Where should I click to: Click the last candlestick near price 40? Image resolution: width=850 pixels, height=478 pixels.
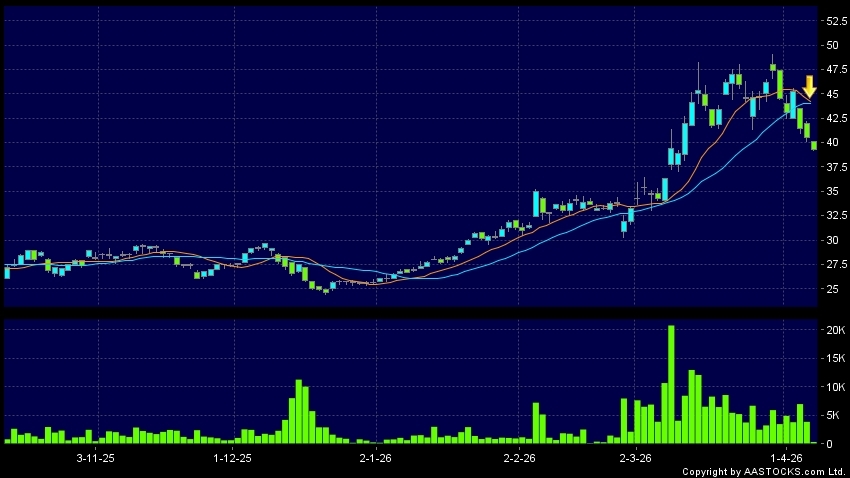tap(814, 145)
